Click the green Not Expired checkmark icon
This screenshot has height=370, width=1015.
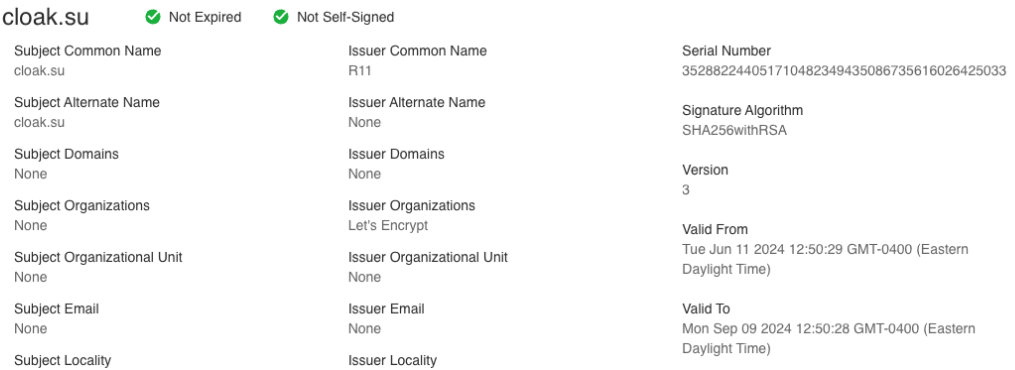coord(153,17)
